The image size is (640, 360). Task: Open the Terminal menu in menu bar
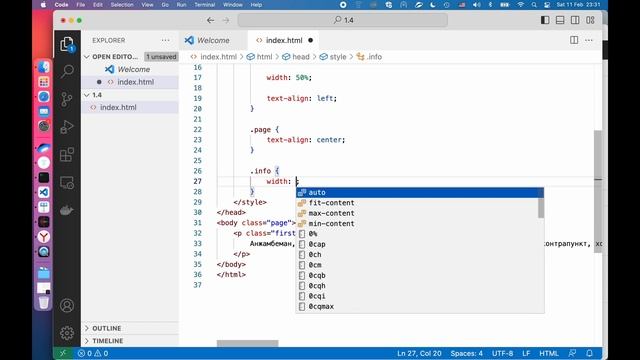pyautogui.click(x=204, y=4)
